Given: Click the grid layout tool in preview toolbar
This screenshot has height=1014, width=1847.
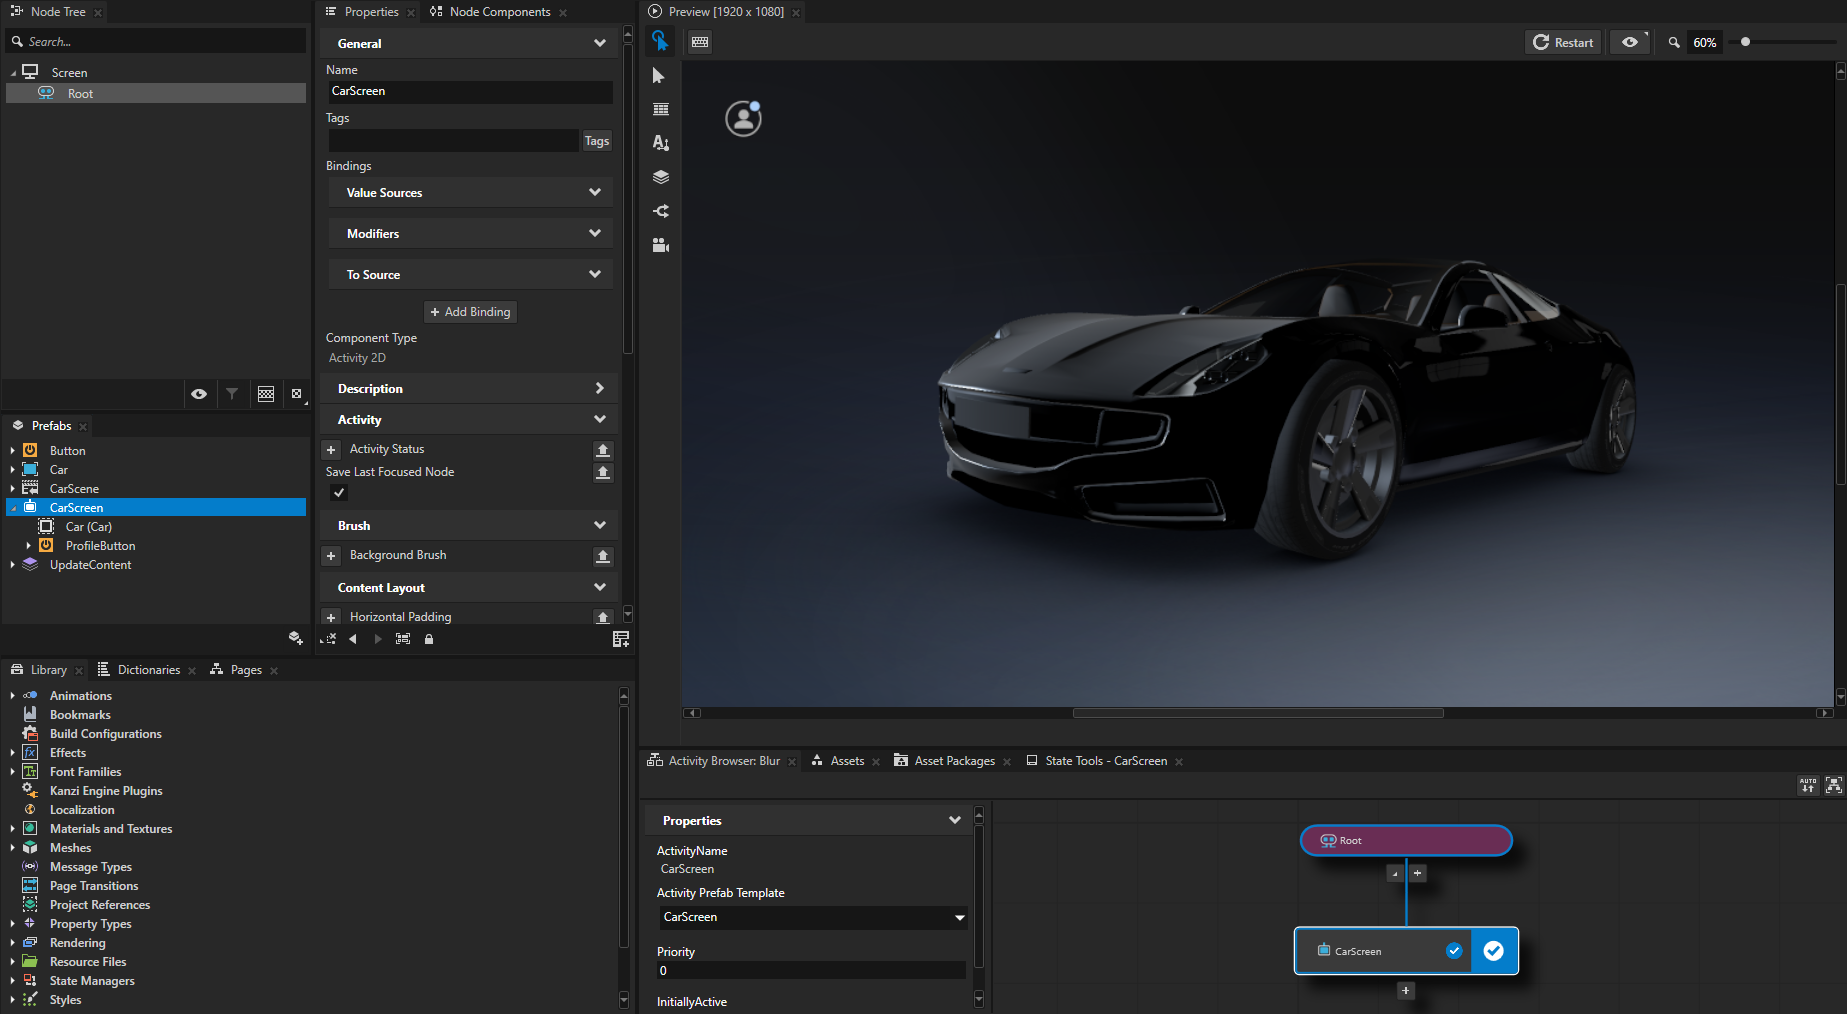Looking at the screenshot, I should 660,109.
